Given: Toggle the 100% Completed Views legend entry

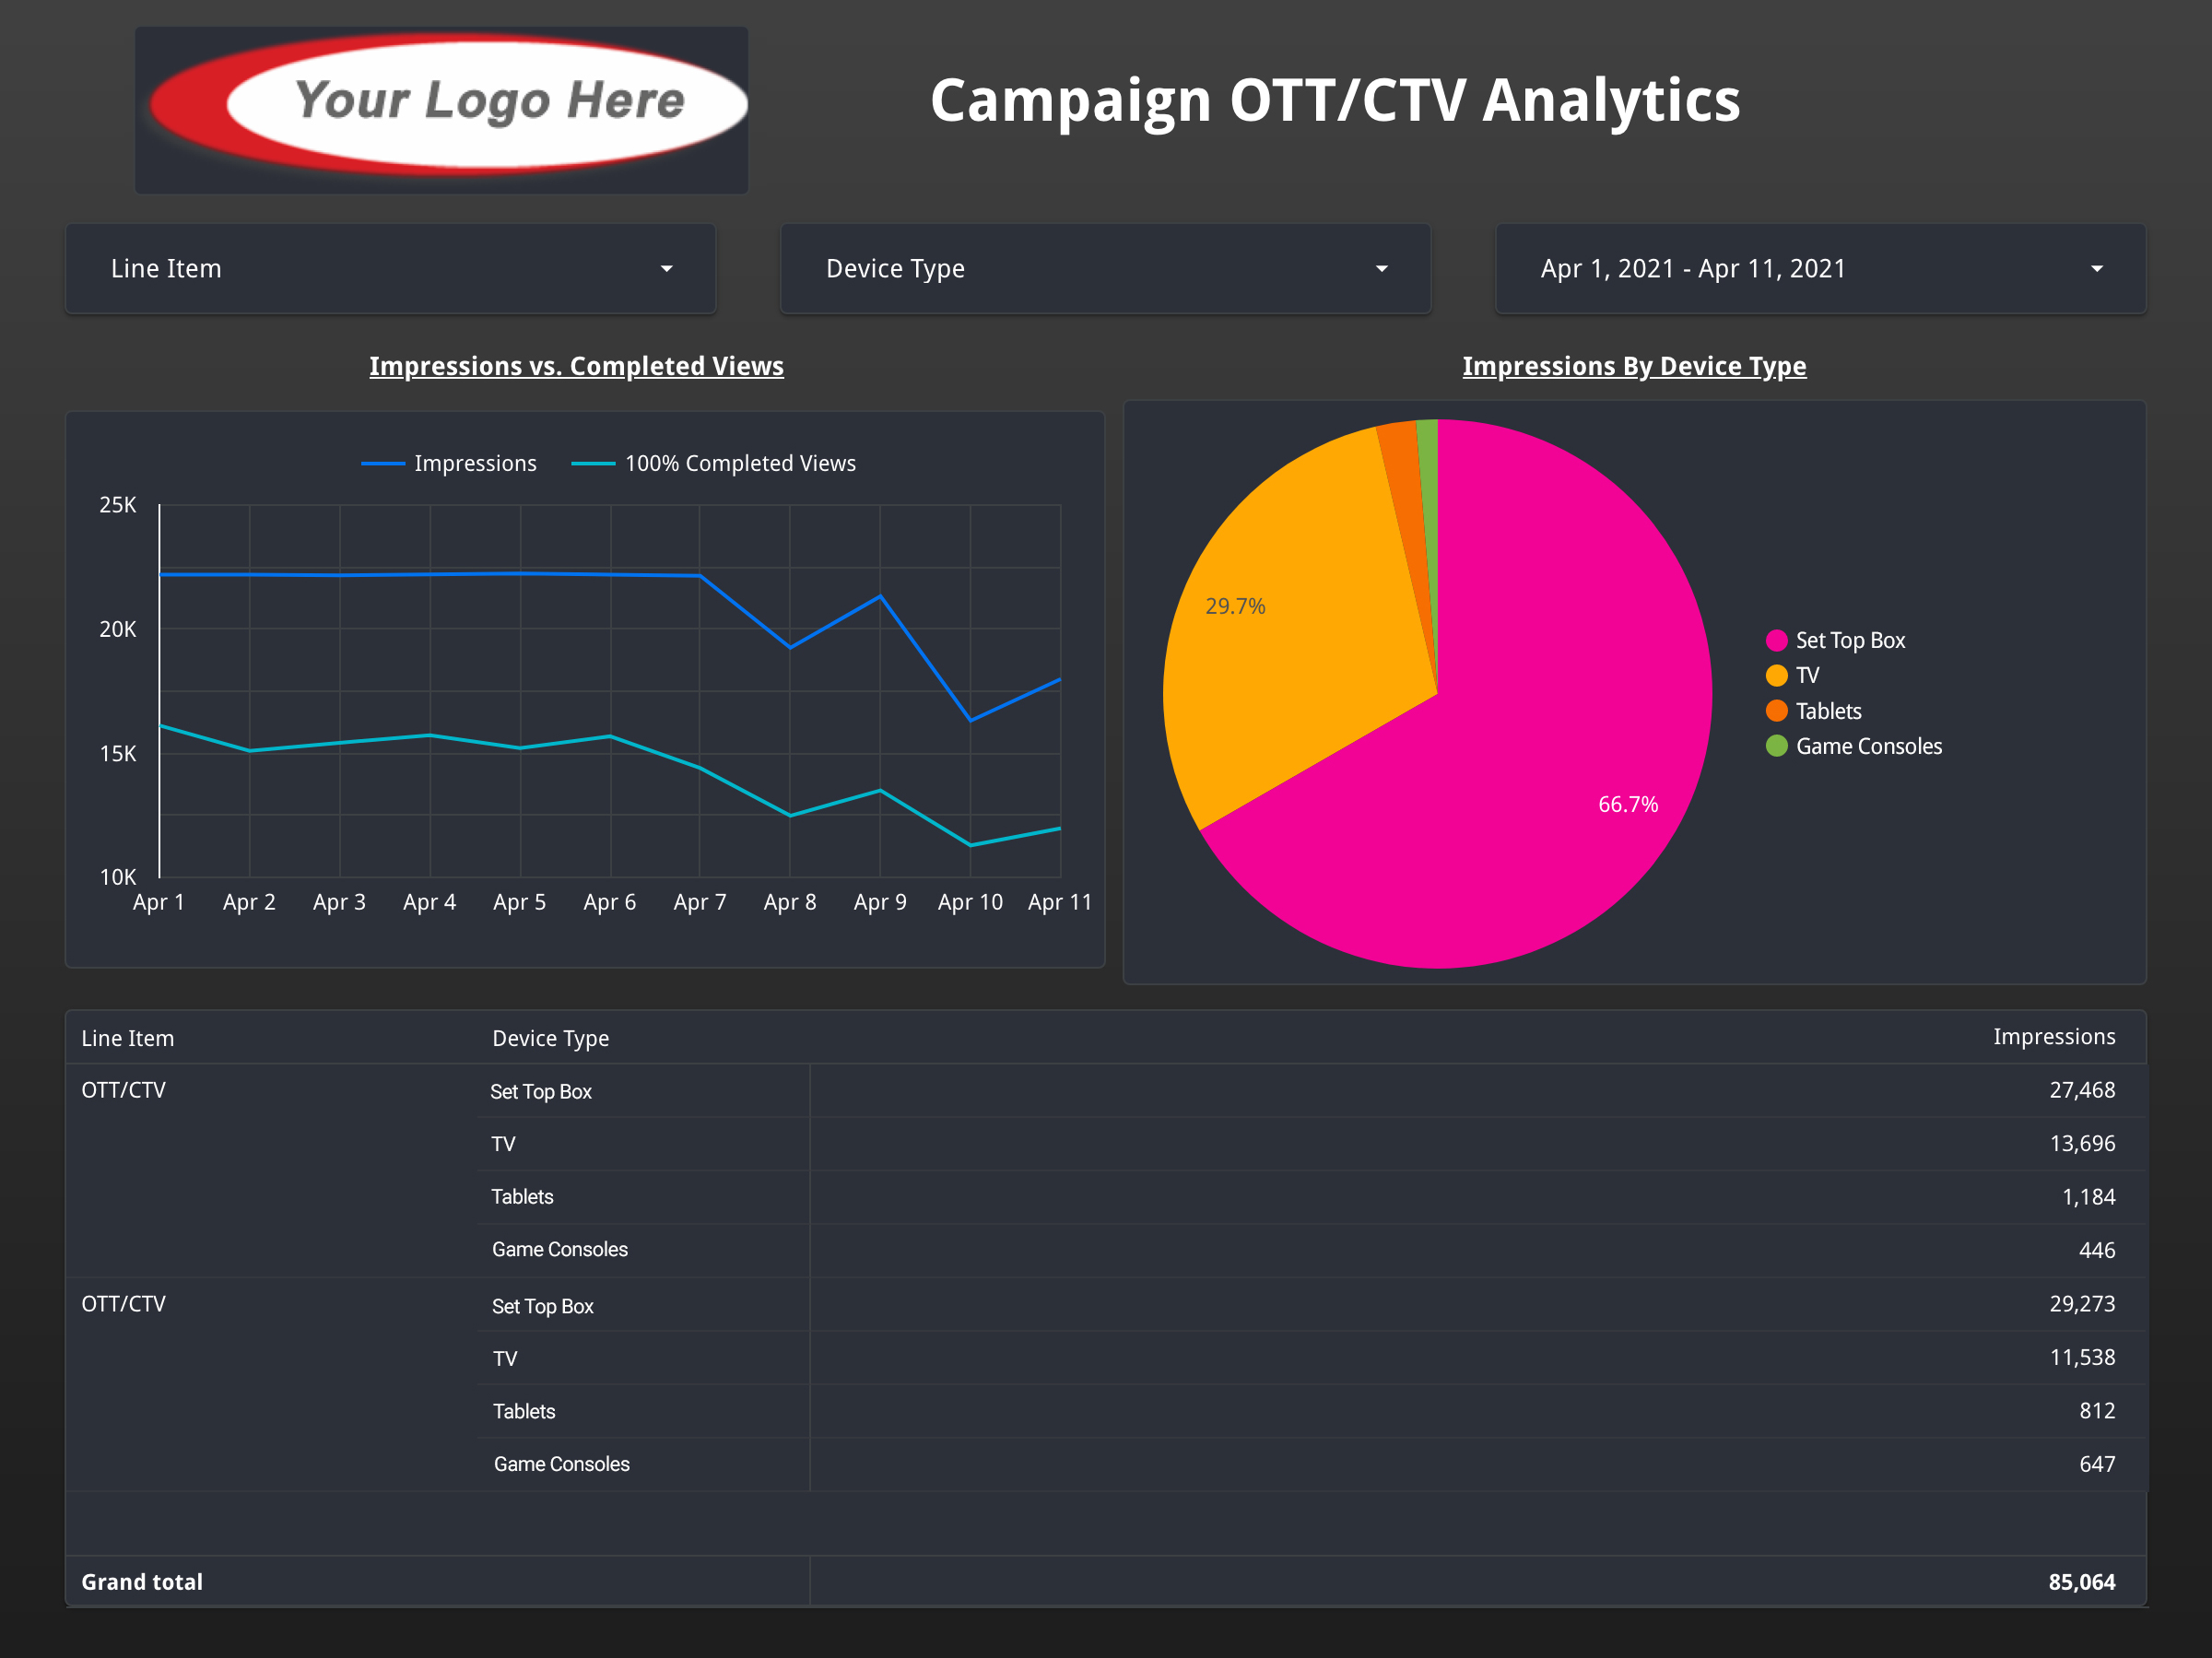Looking at the screenshot, I should pos(713,463).
